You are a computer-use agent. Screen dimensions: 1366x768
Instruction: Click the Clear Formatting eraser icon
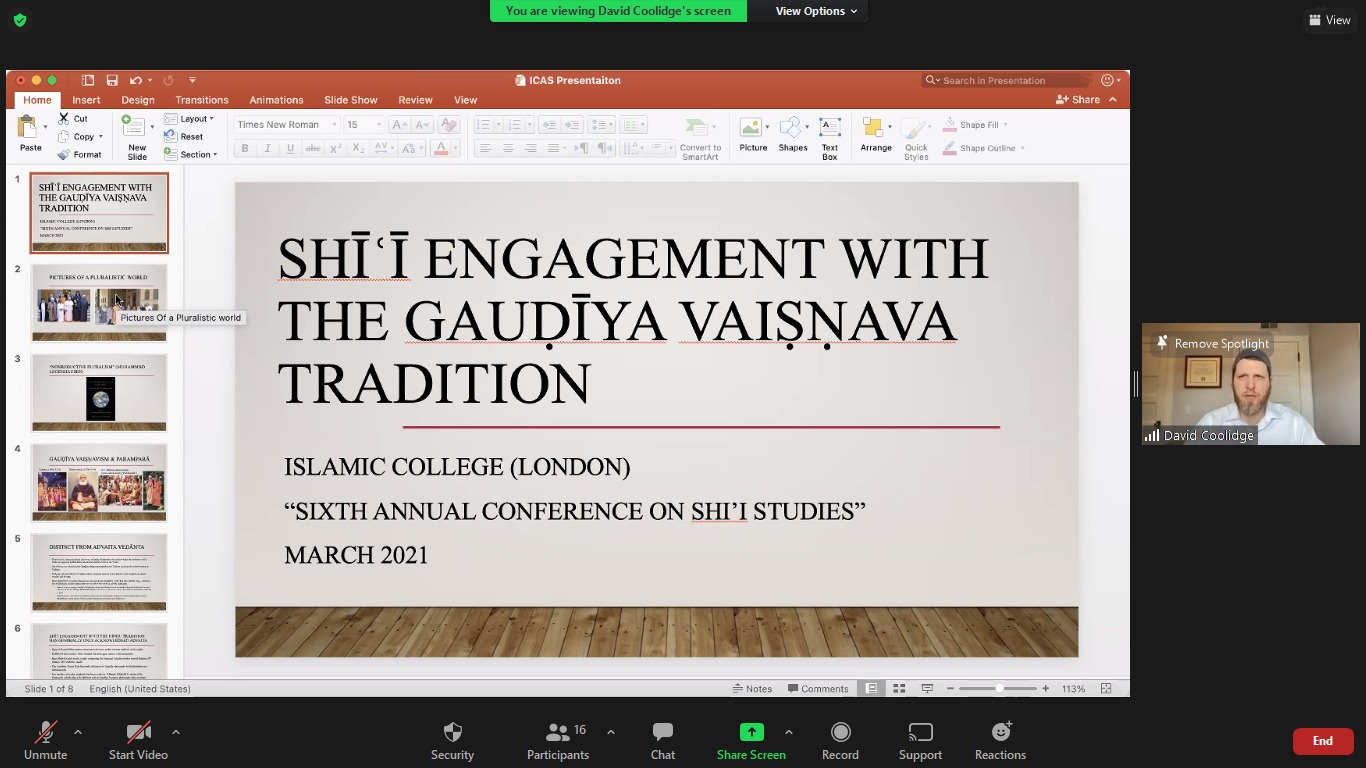449,125
